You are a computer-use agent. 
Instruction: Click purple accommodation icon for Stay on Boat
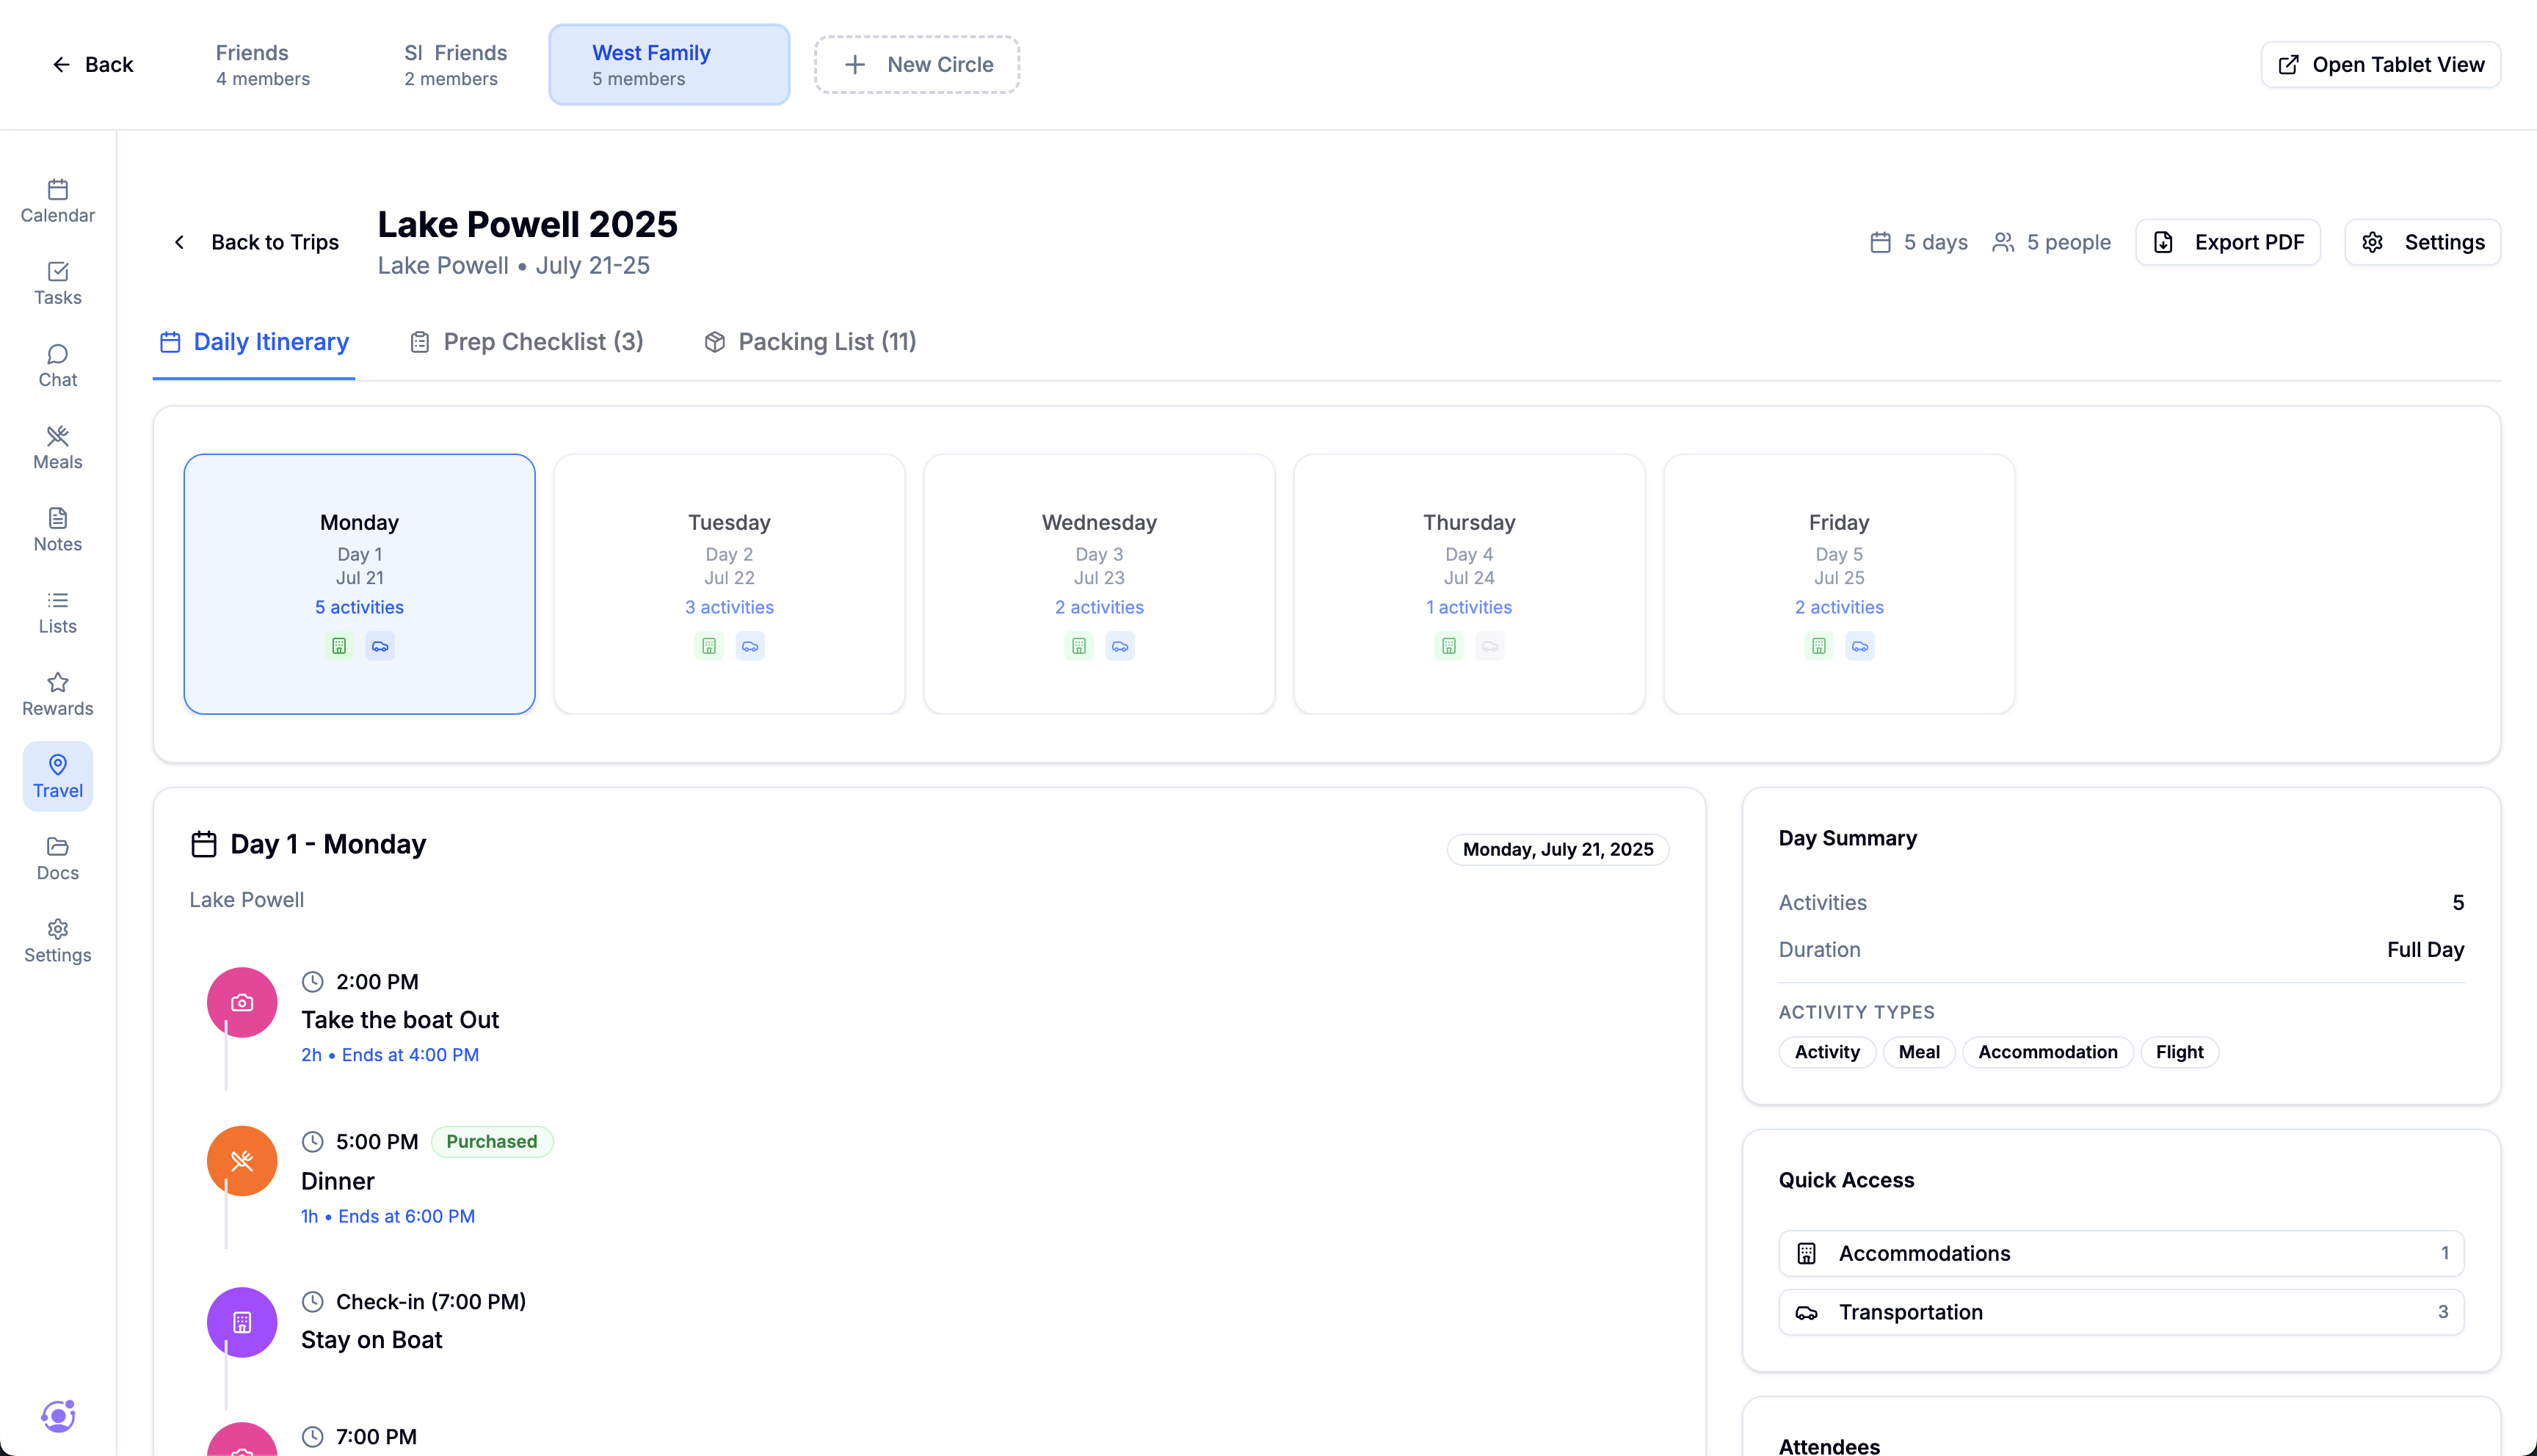242,1322
